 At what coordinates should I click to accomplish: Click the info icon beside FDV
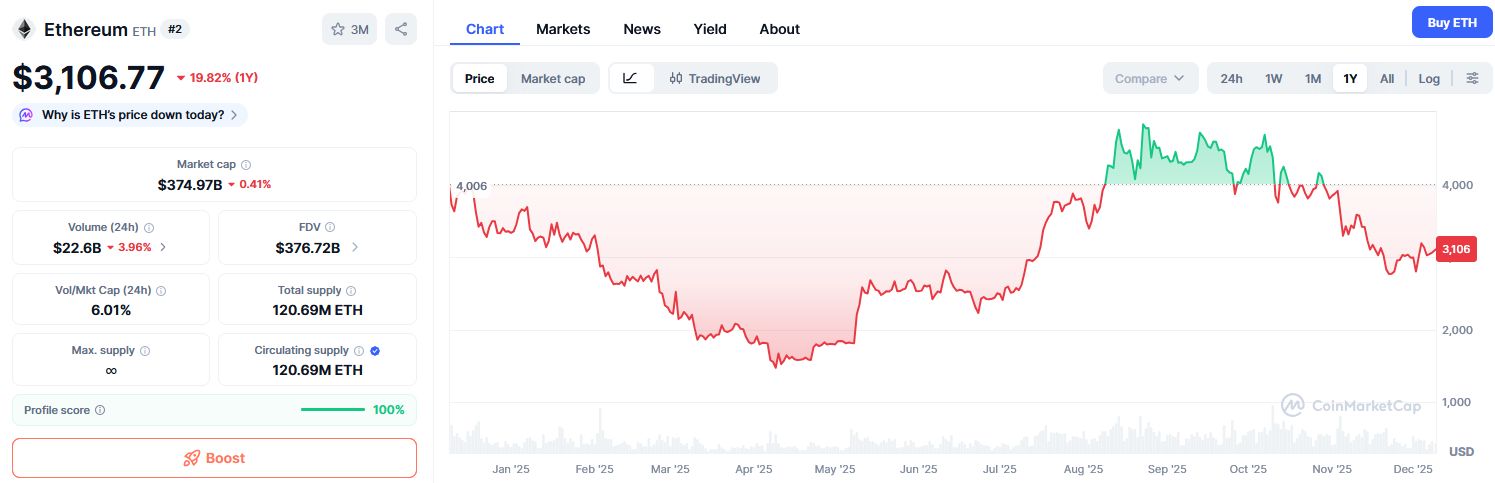click(330, 227)
